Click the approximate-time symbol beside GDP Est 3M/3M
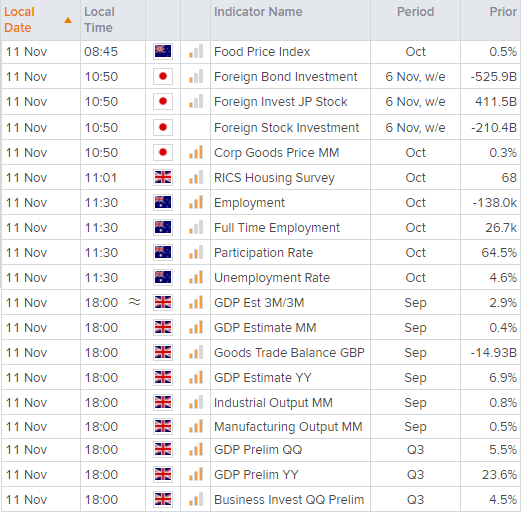Screen dimensions: 521x513 pos(134,302)
